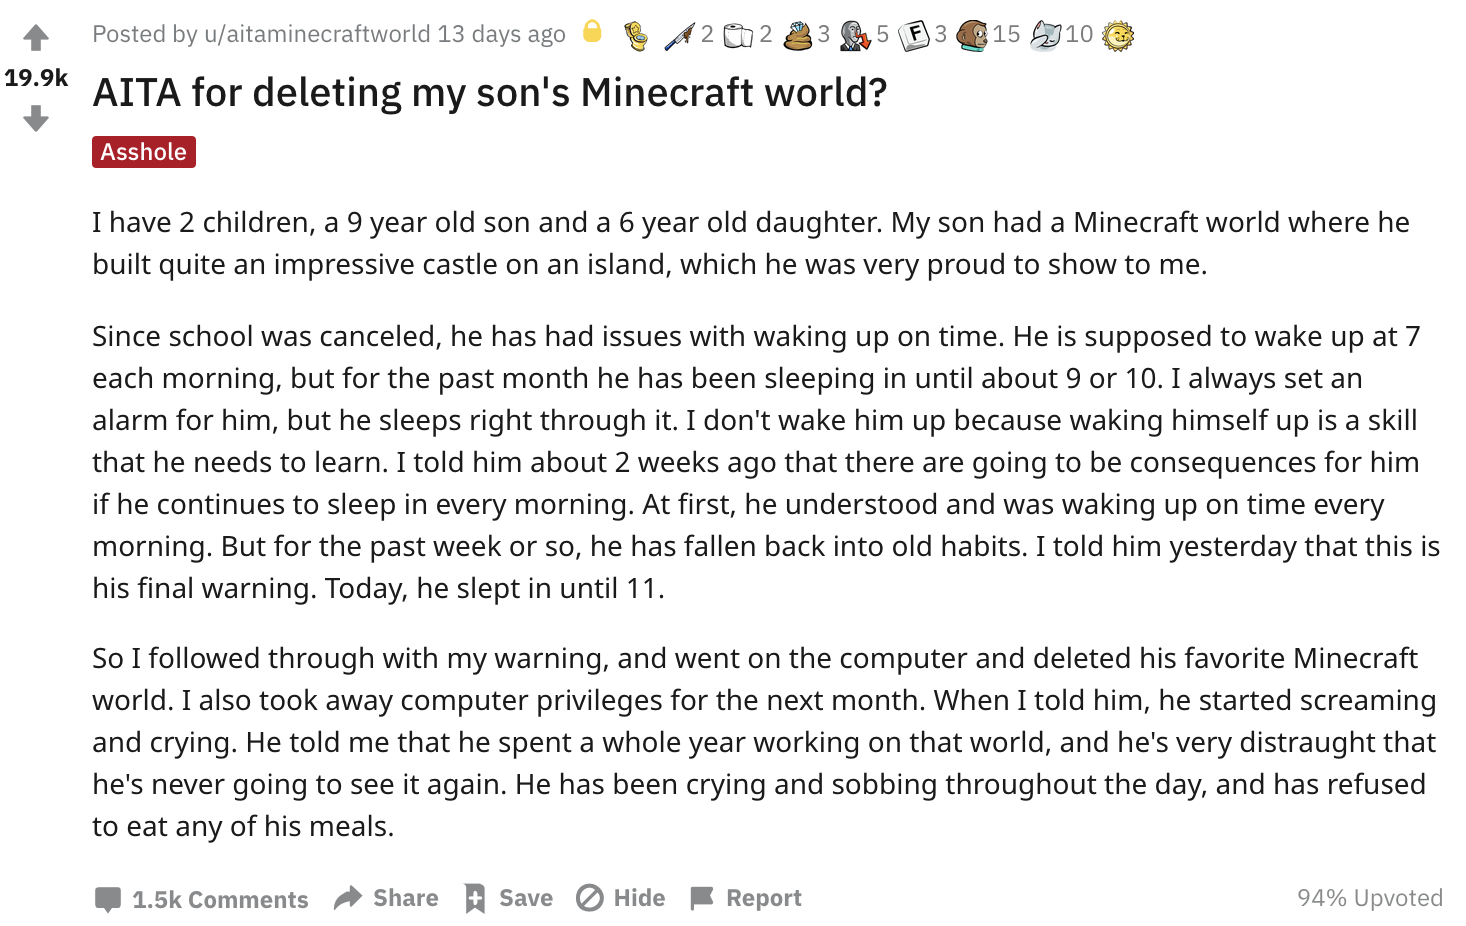The width and height of the screenshot is (1466, 926).
Task: Downvote the AITA post
Action: click(x=36, y=119)
